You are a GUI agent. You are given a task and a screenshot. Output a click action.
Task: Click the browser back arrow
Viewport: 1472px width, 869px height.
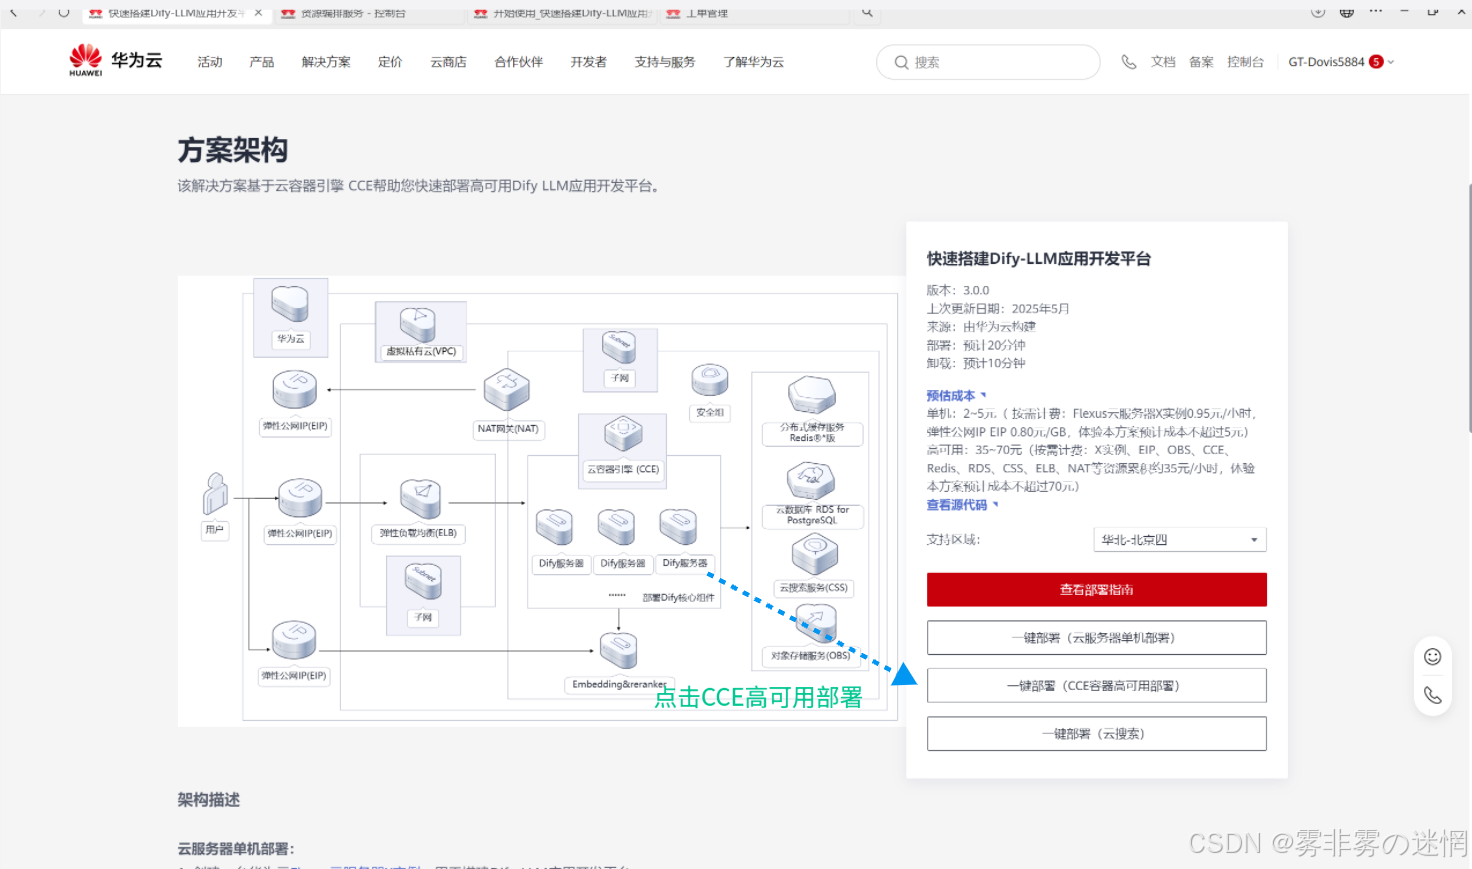[14, 12]
